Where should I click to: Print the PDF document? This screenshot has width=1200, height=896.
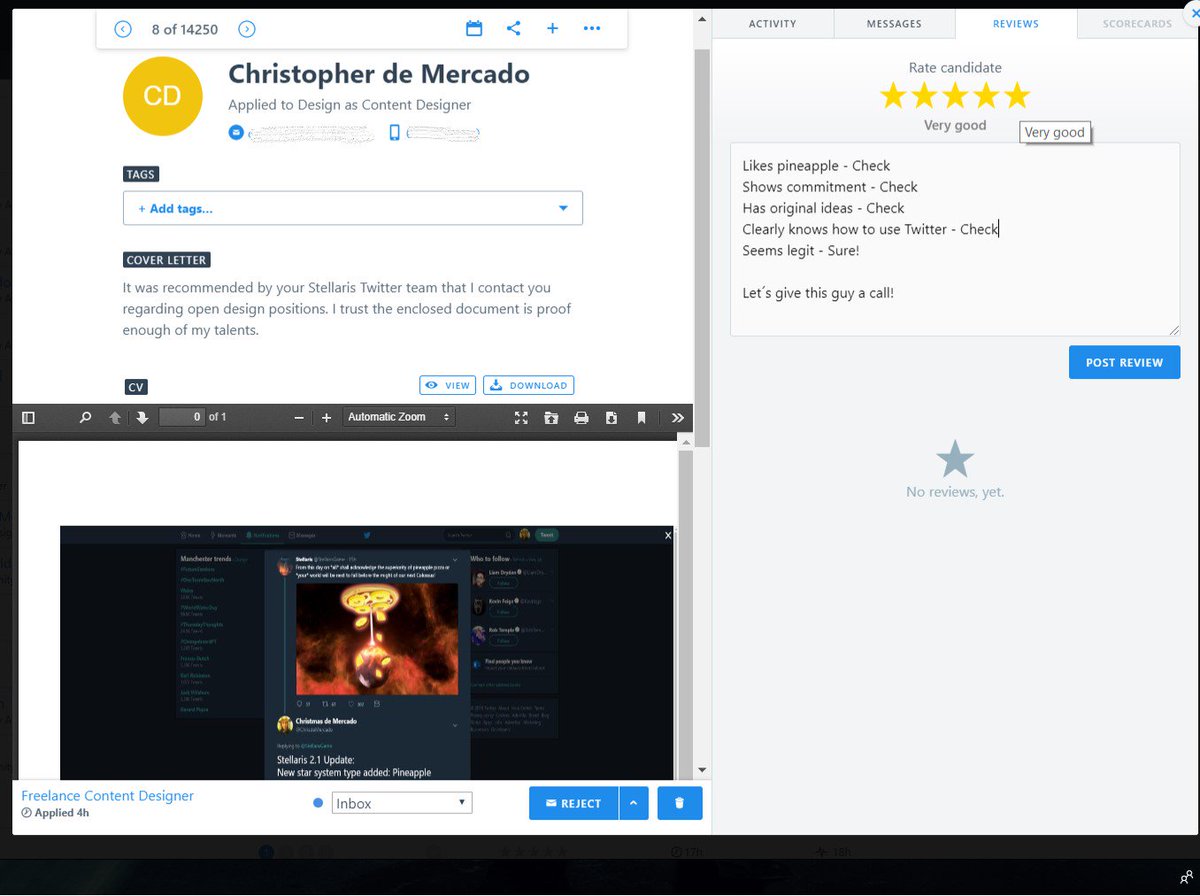tap(581, 417)
